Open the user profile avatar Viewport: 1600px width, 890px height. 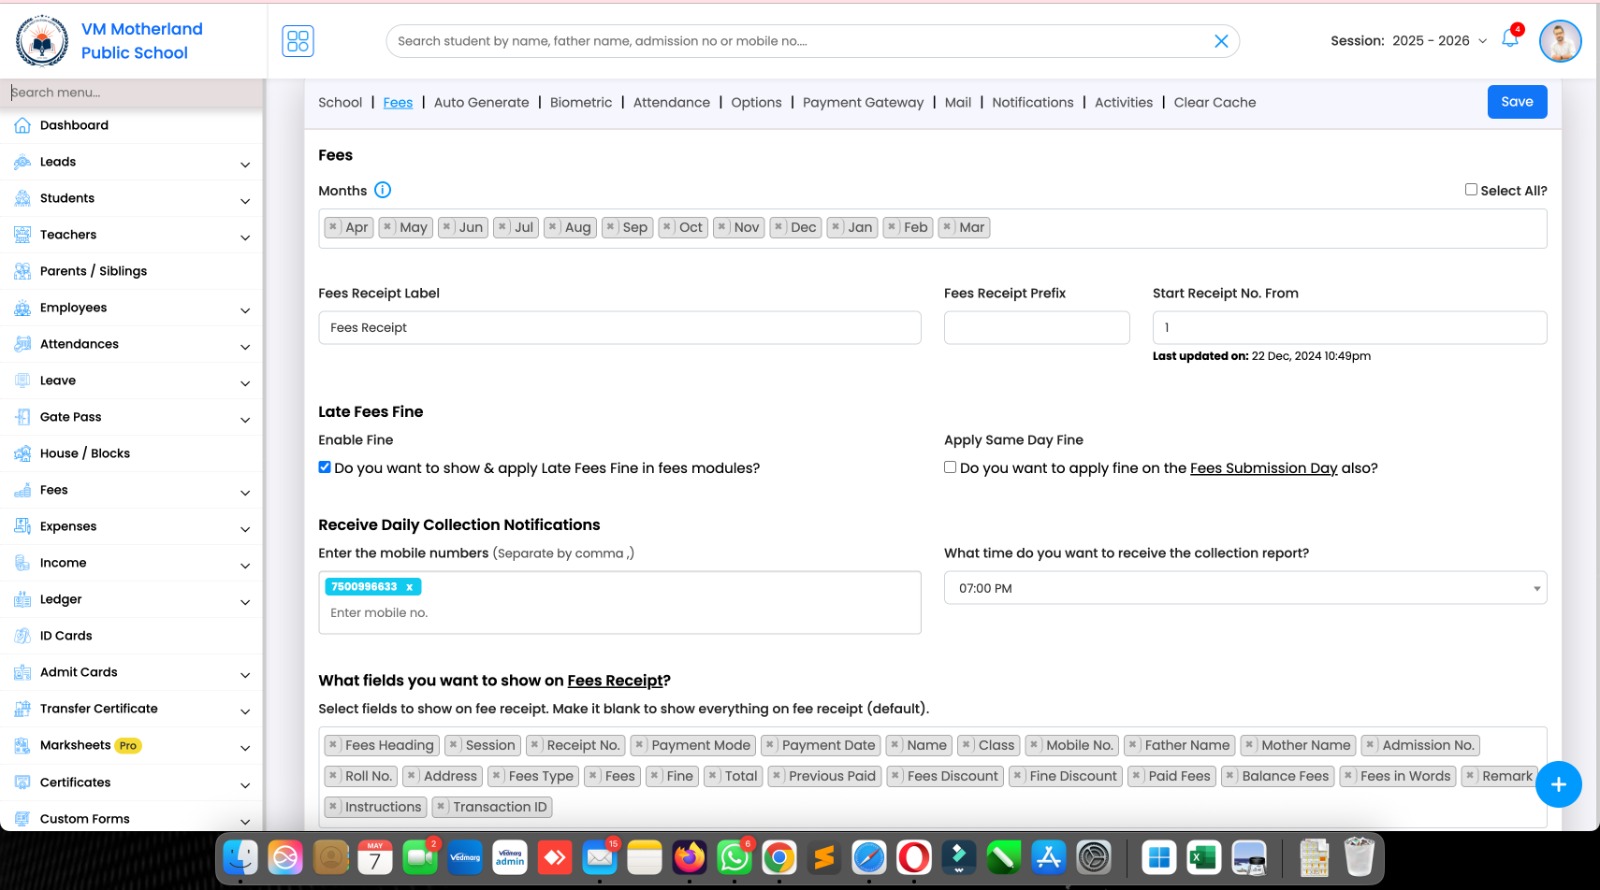1560,41
